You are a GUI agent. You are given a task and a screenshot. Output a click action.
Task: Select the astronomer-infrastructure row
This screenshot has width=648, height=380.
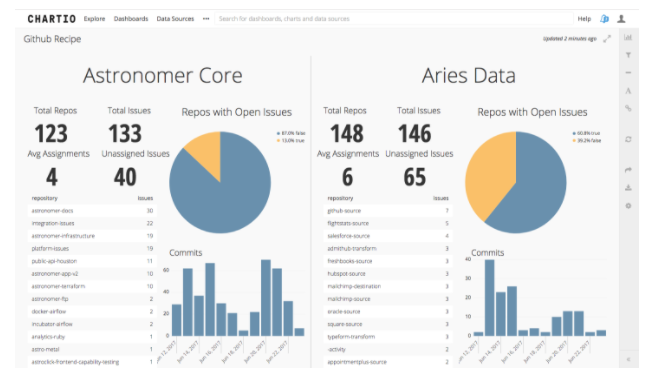92,236
